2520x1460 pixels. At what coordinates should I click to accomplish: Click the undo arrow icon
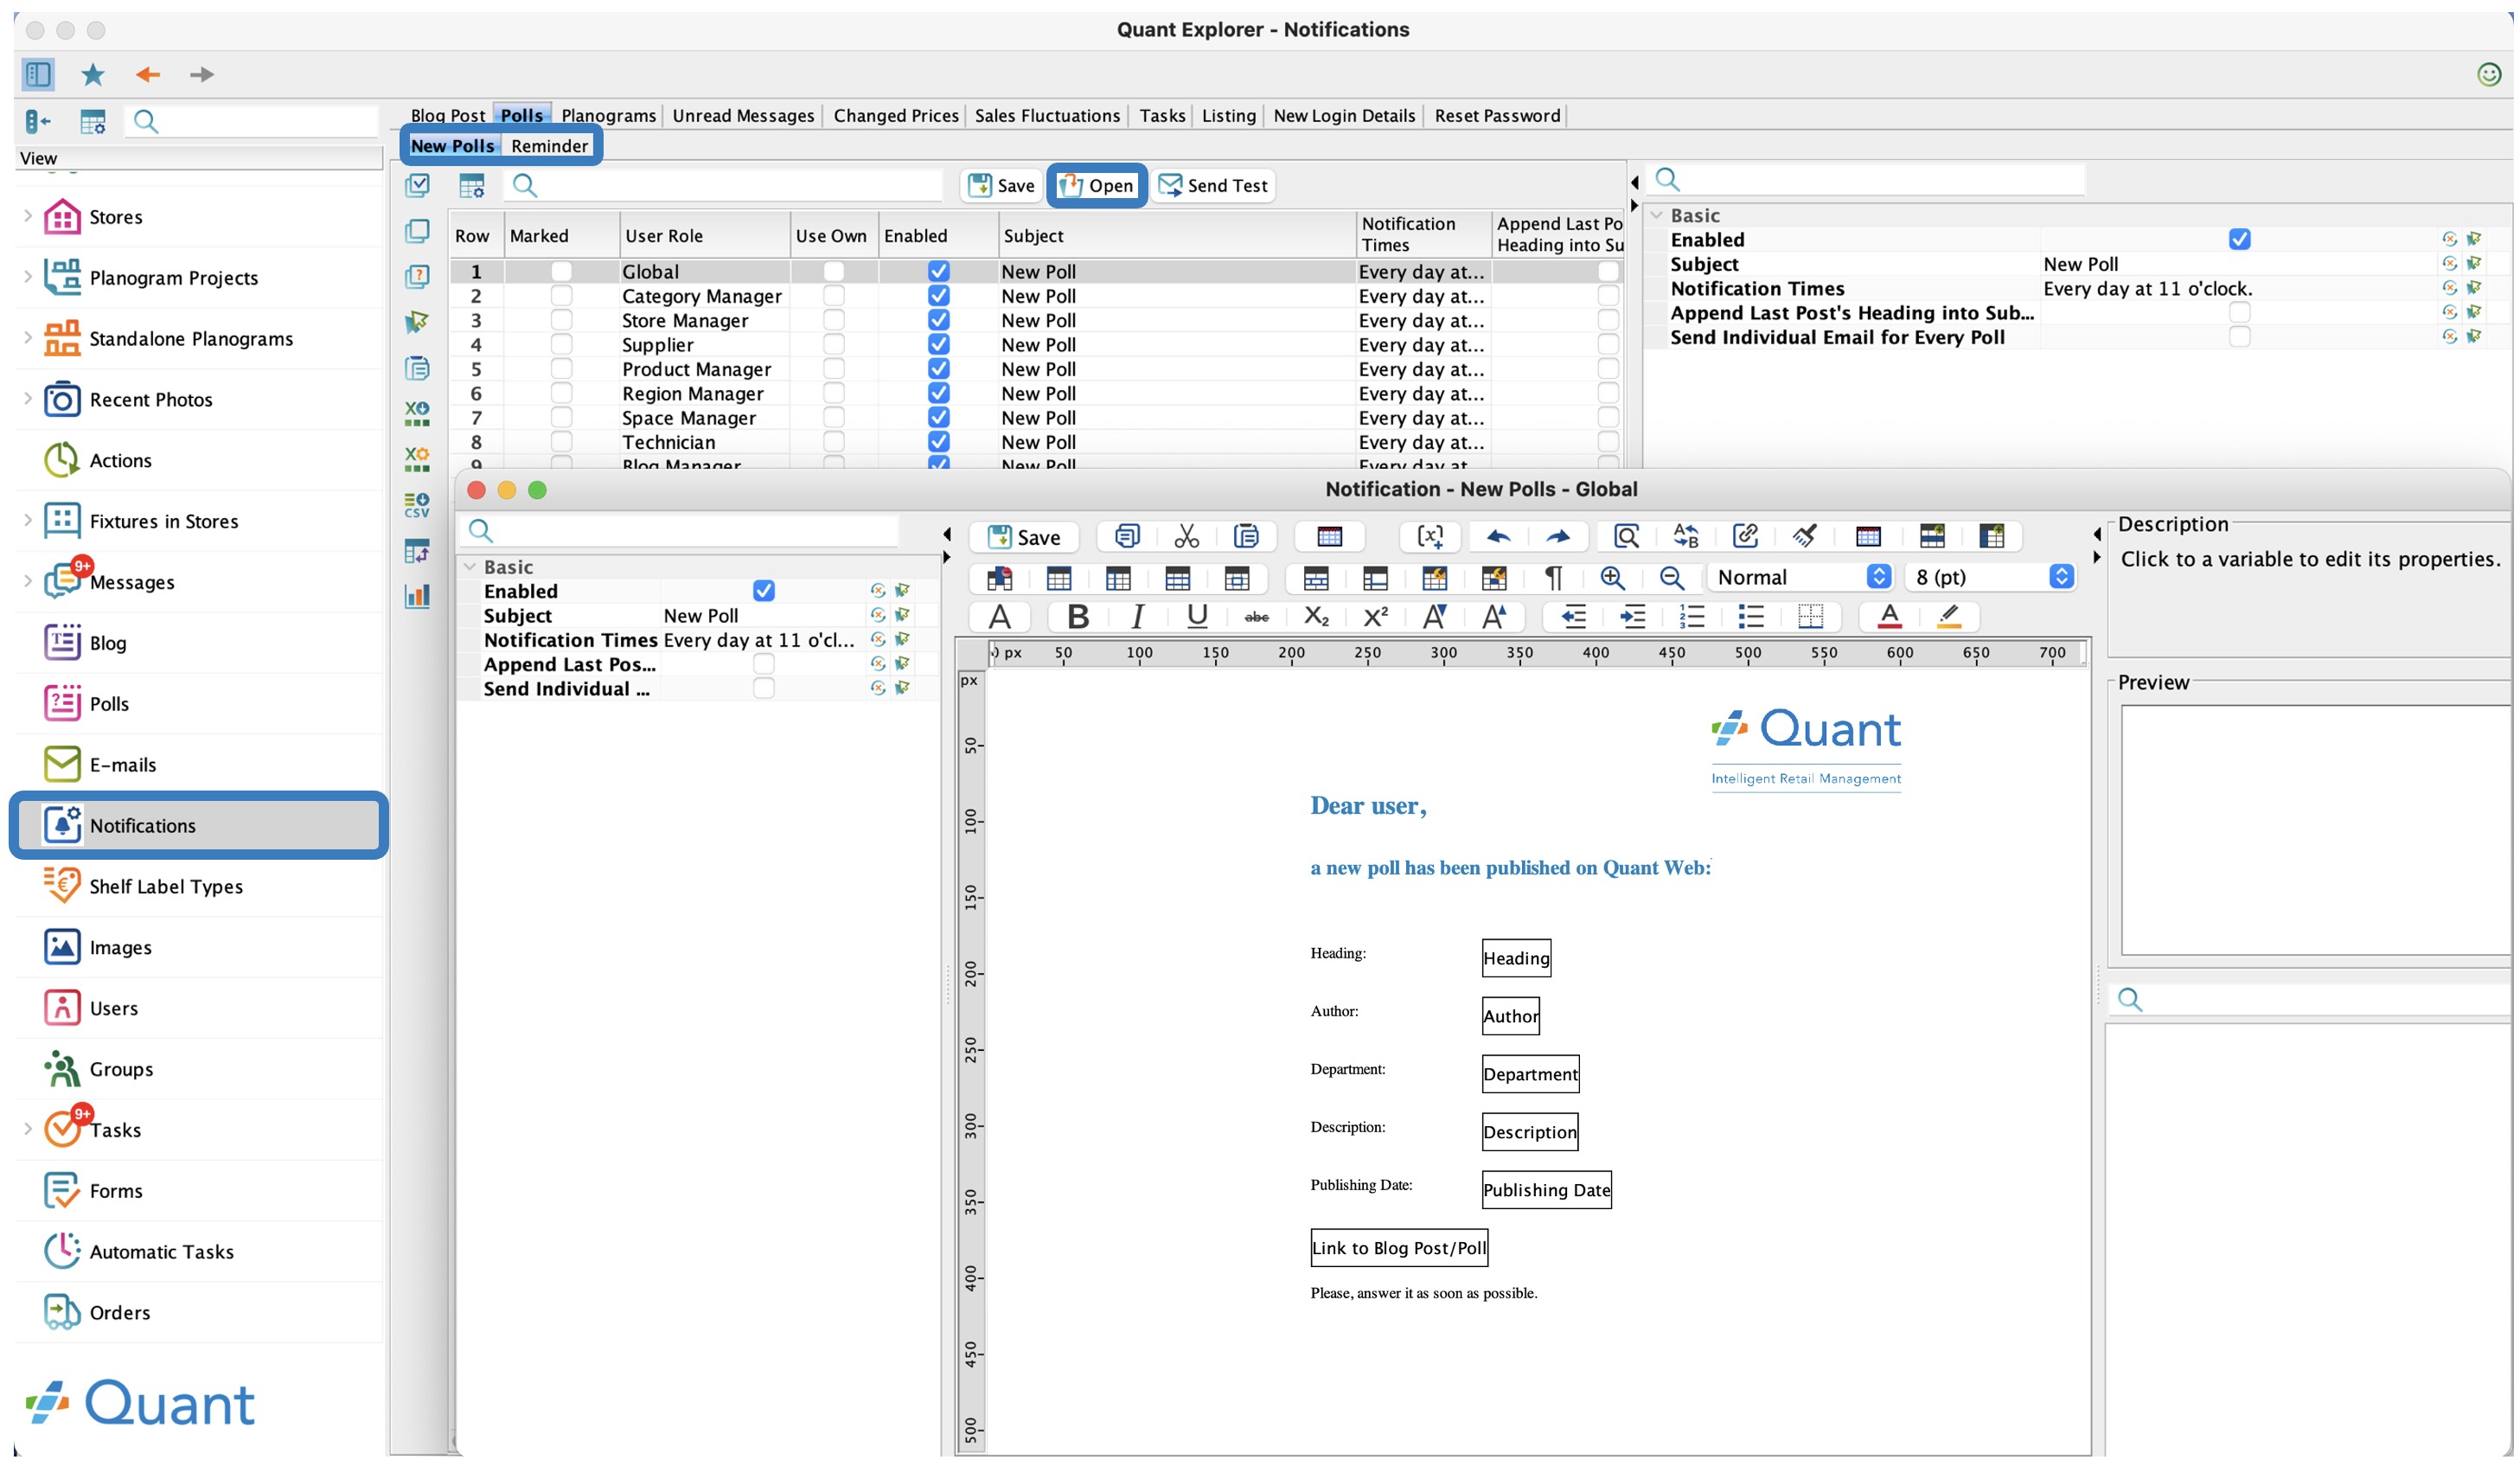1498,537
